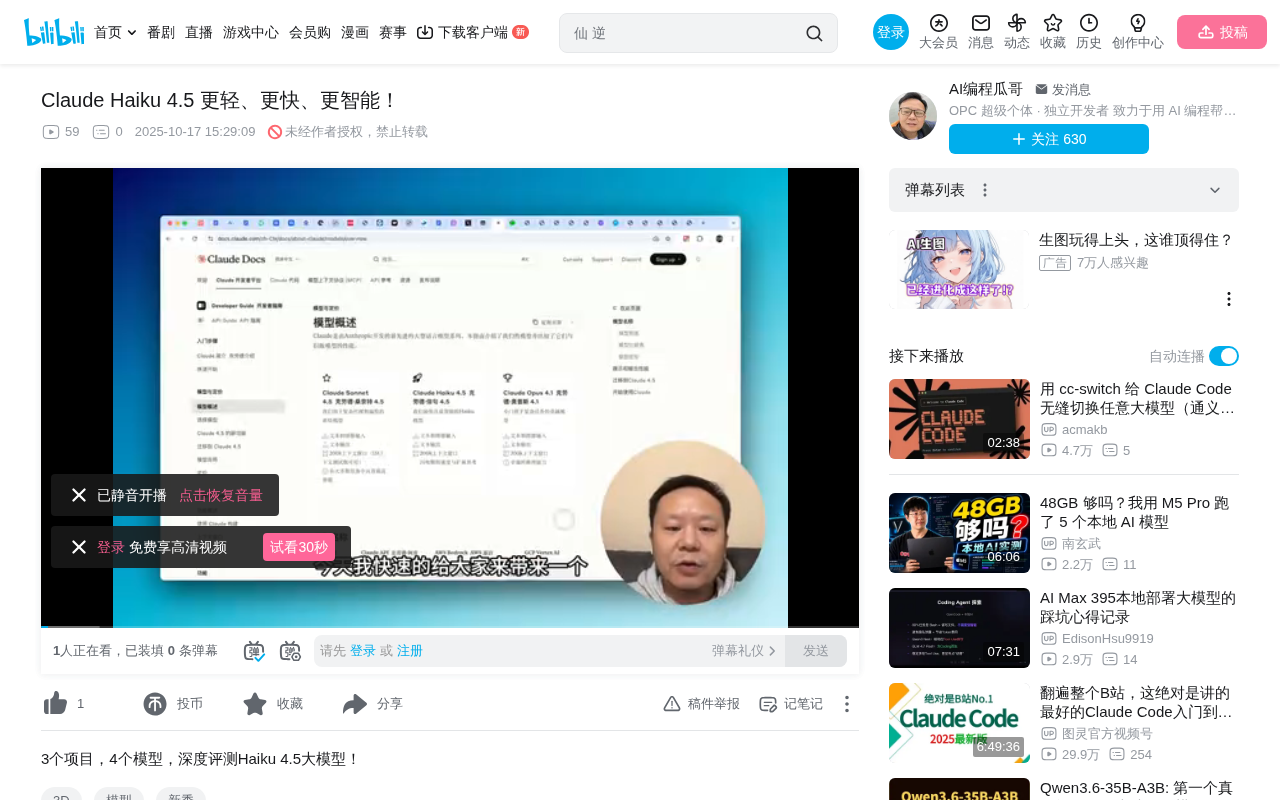Open the 历史 clock icon
This screenshot has width=1280, height=800.
tap(1089, 32)
